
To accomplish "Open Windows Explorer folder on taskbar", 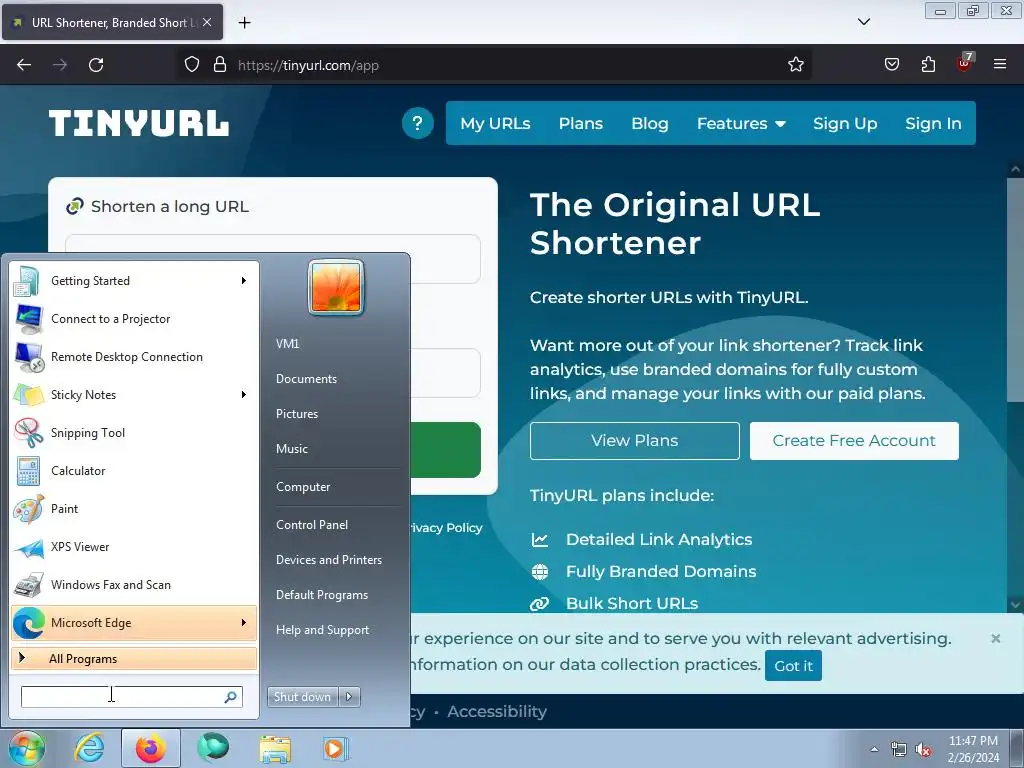I will [x=275, y=748].
